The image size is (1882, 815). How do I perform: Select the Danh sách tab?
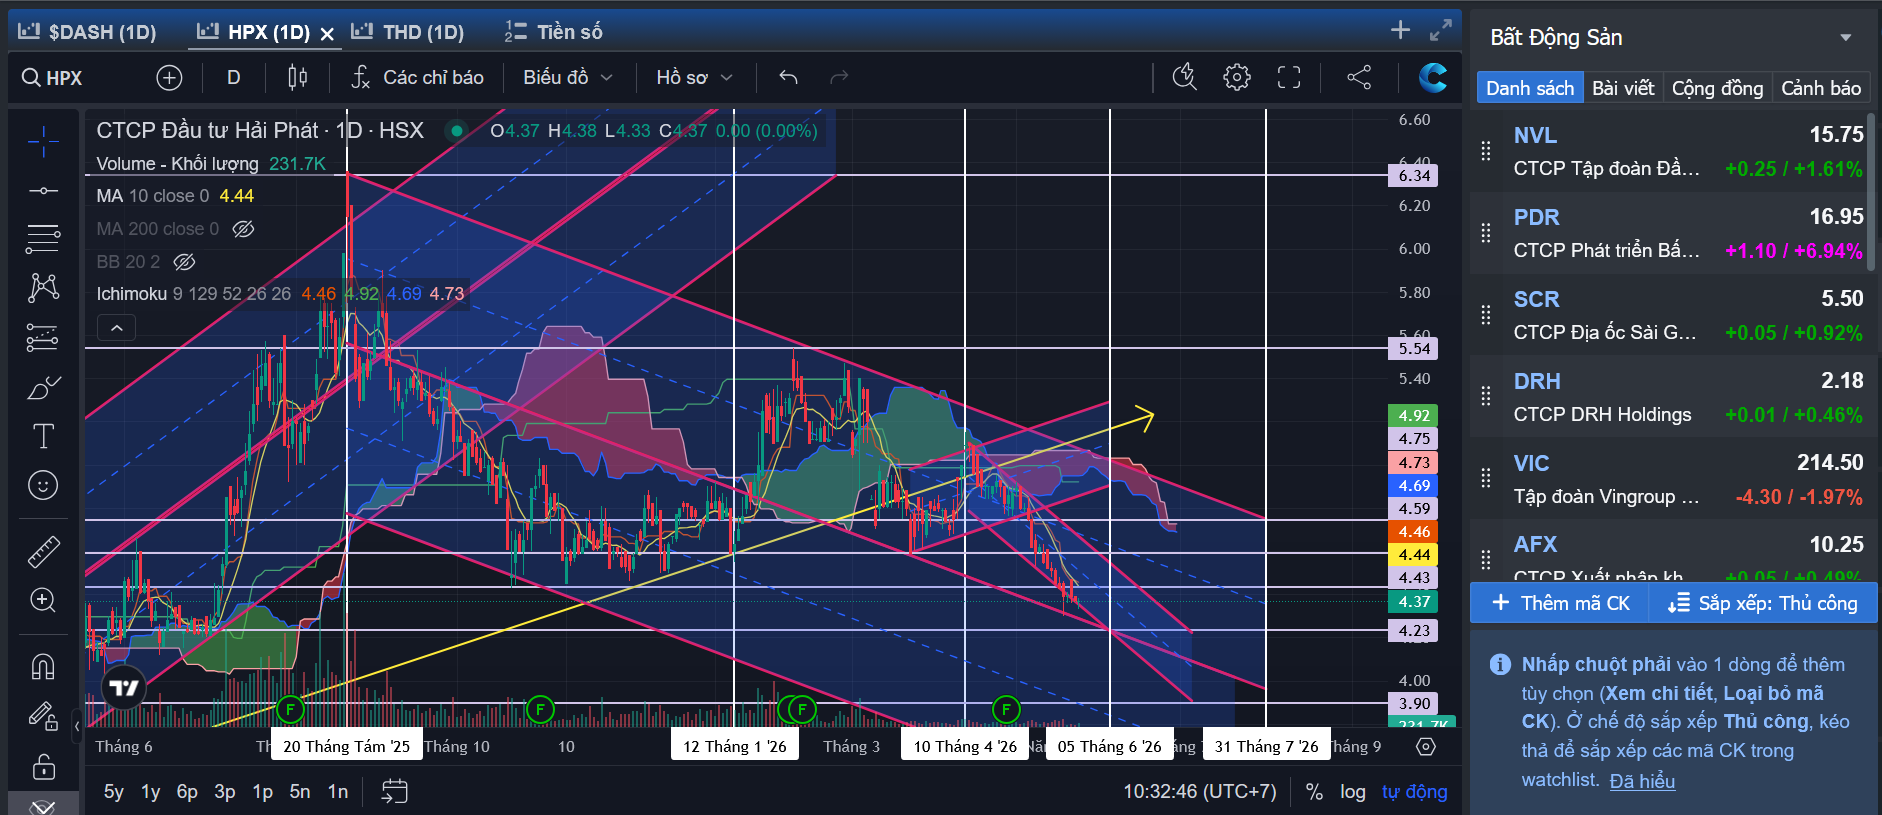(1530, 88)
